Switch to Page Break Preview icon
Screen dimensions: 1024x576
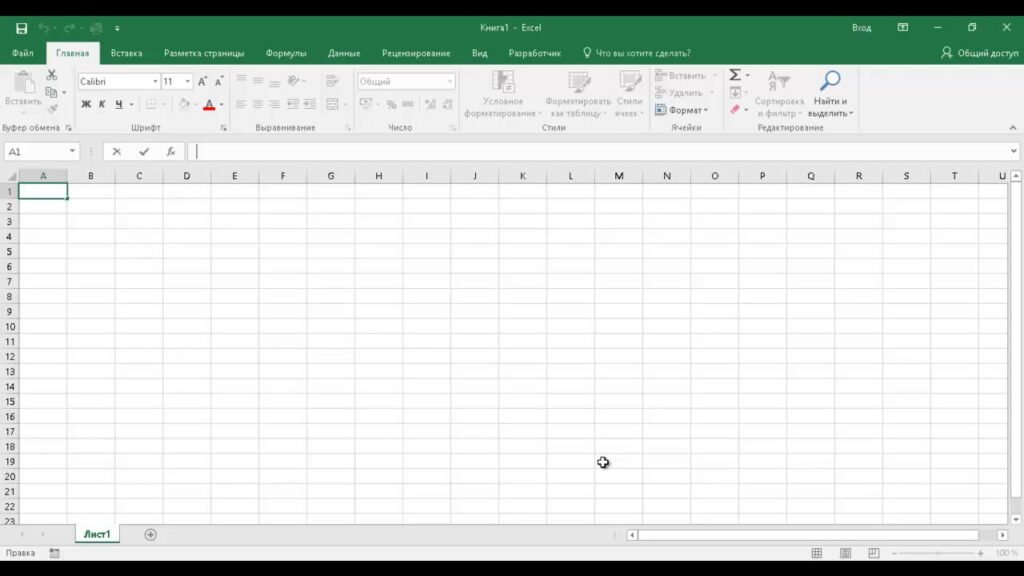[874, 553]
